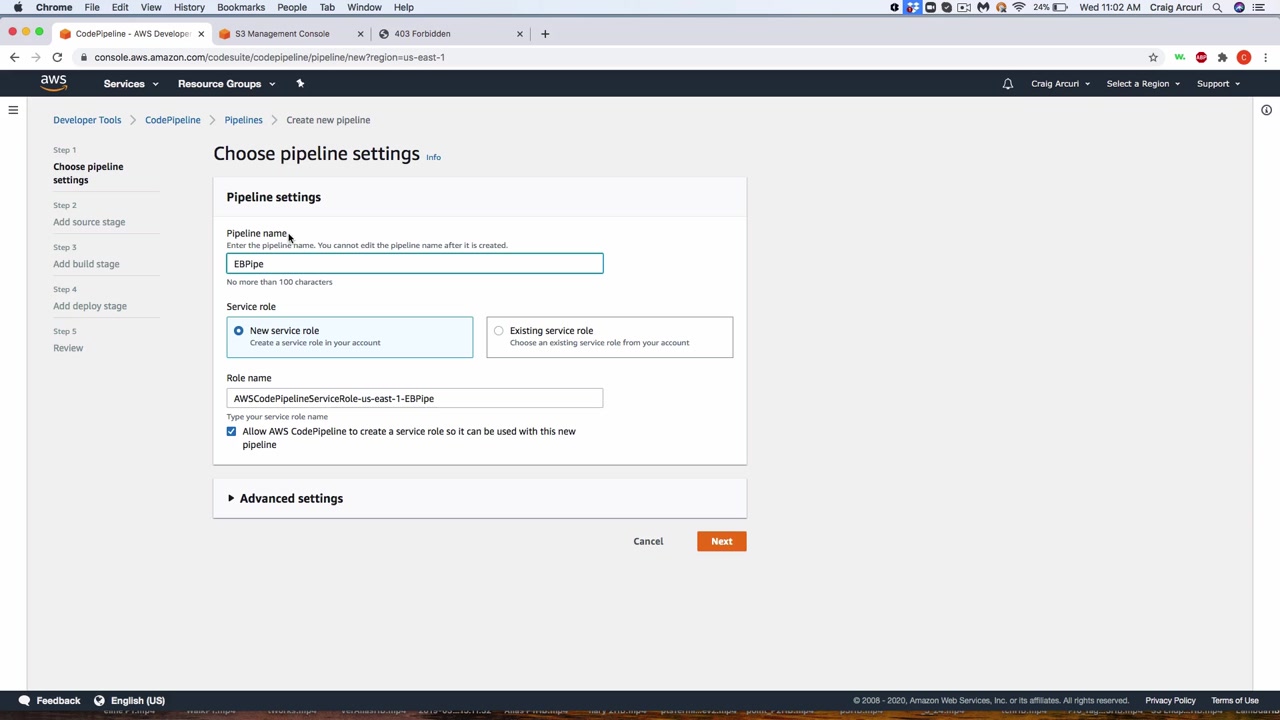This screenshot has width=1280, height=720.
Task: Expand Advanced settings section
Action: [285, 498]
